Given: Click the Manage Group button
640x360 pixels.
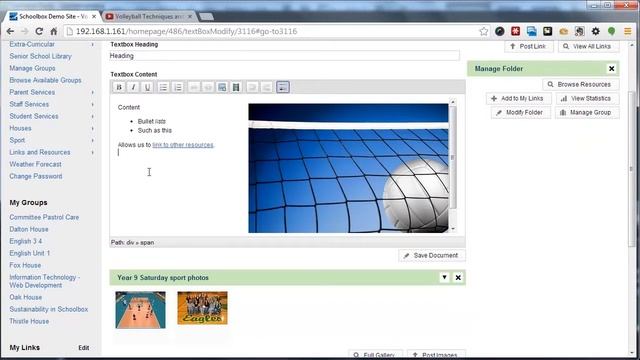Looking at the screenshot, I should 587,113.
